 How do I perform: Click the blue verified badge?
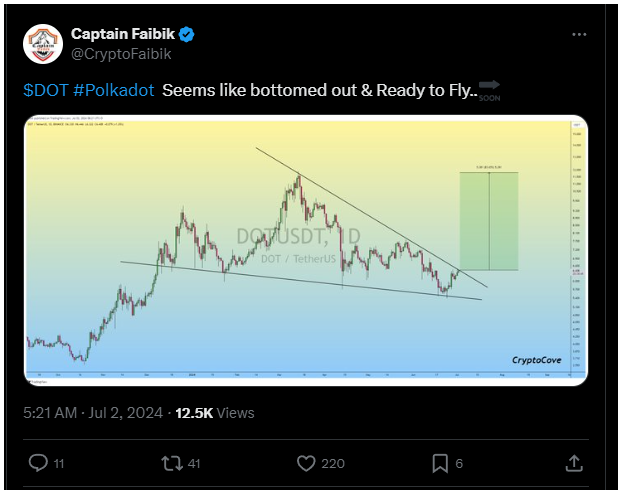(x=186, y=35)
